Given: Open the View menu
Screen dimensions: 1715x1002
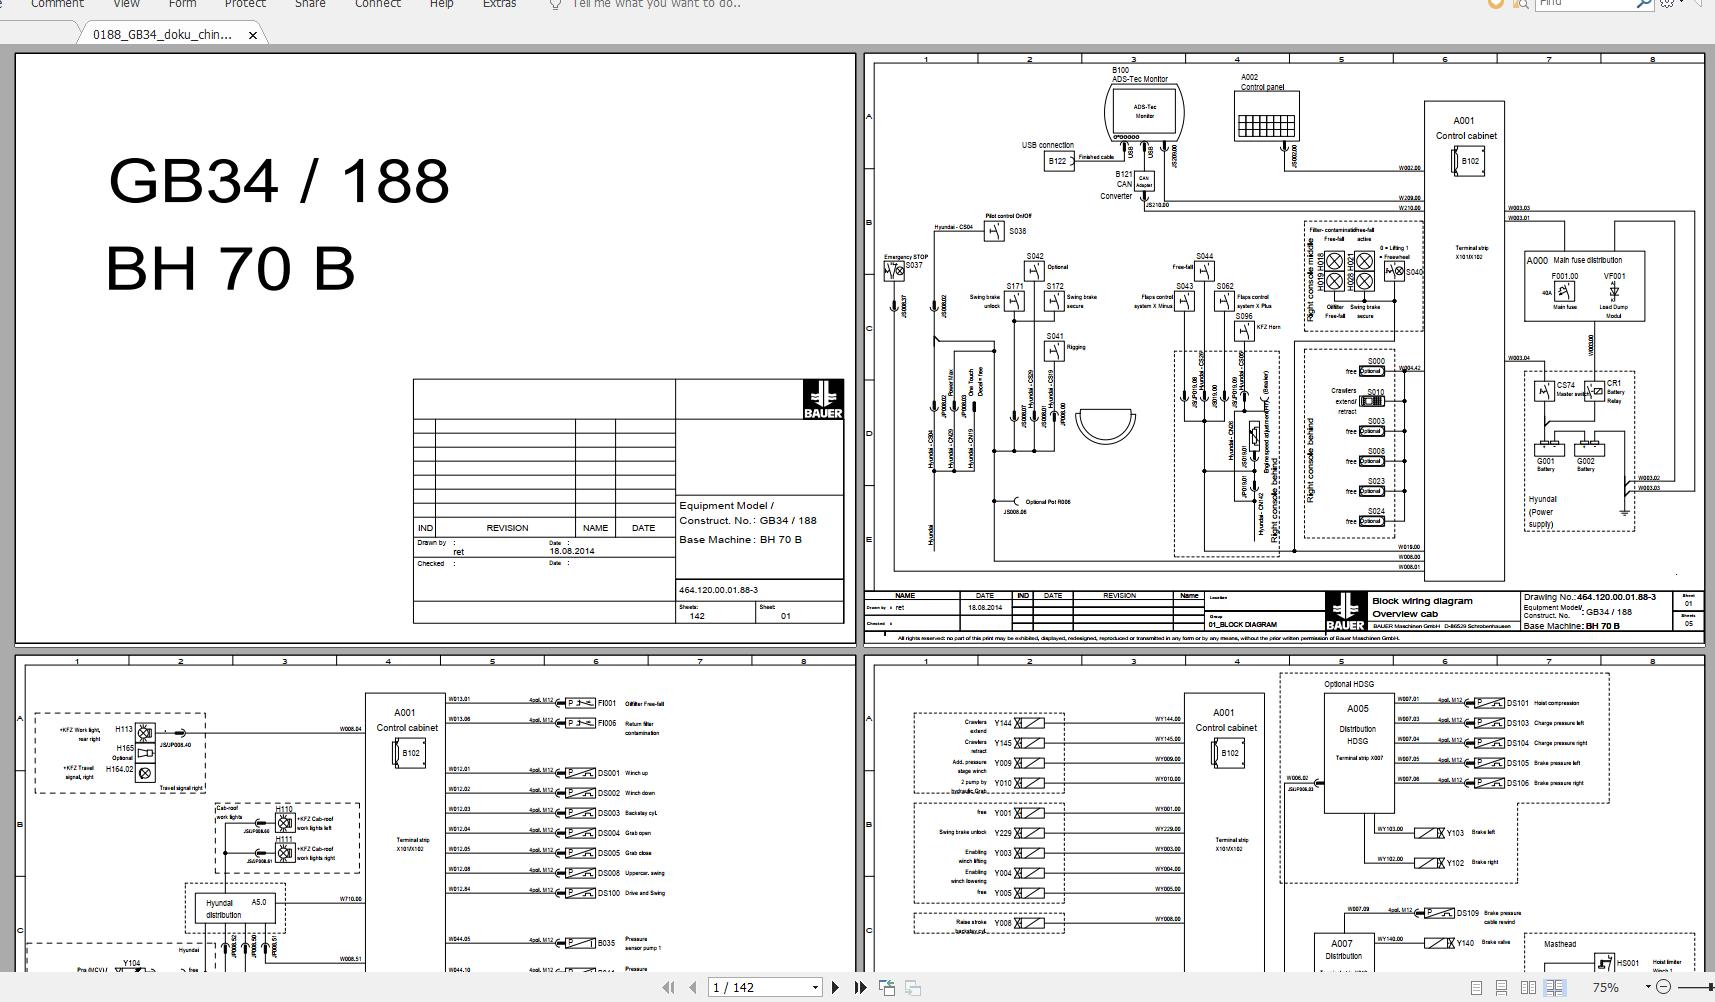Looking at the screenshot, I should (x=126, y=4).
